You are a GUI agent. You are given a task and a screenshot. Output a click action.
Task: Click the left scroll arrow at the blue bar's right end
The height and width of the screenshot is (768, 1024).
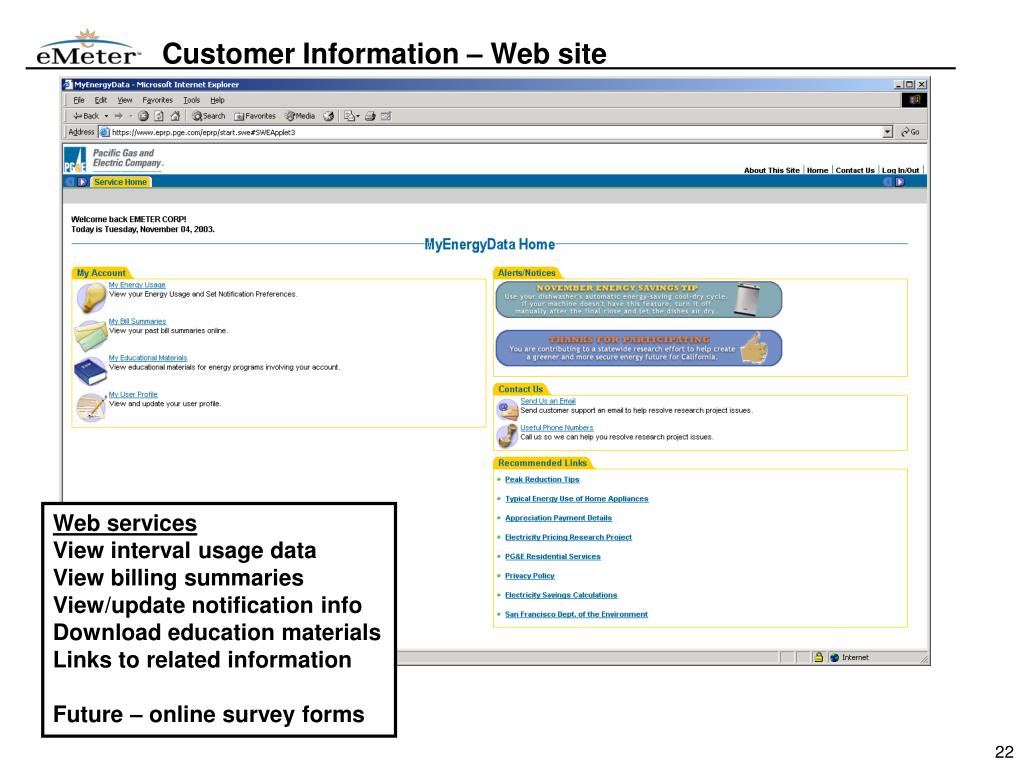[x=888, y=182]
